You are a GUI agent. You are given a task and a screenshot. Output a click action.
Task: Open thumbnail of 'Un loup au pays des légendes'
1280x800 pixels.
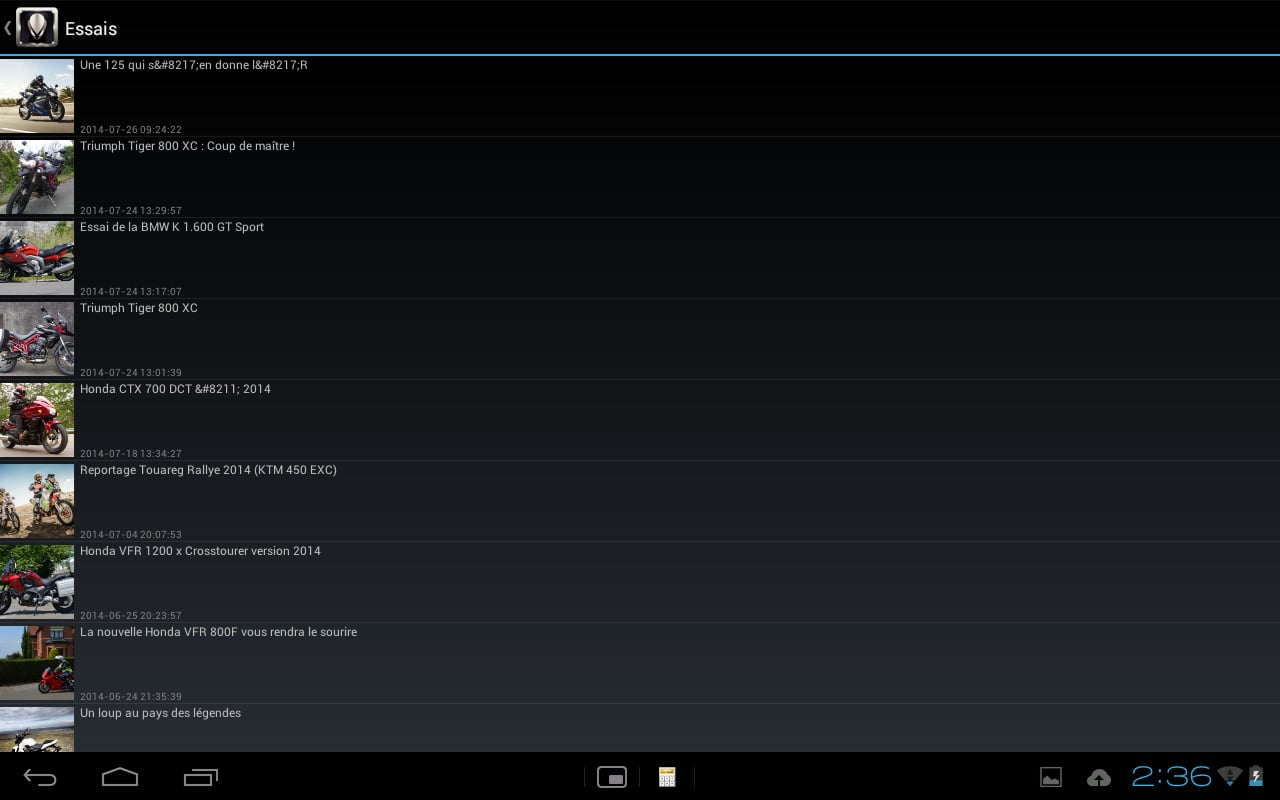(37, 730)
